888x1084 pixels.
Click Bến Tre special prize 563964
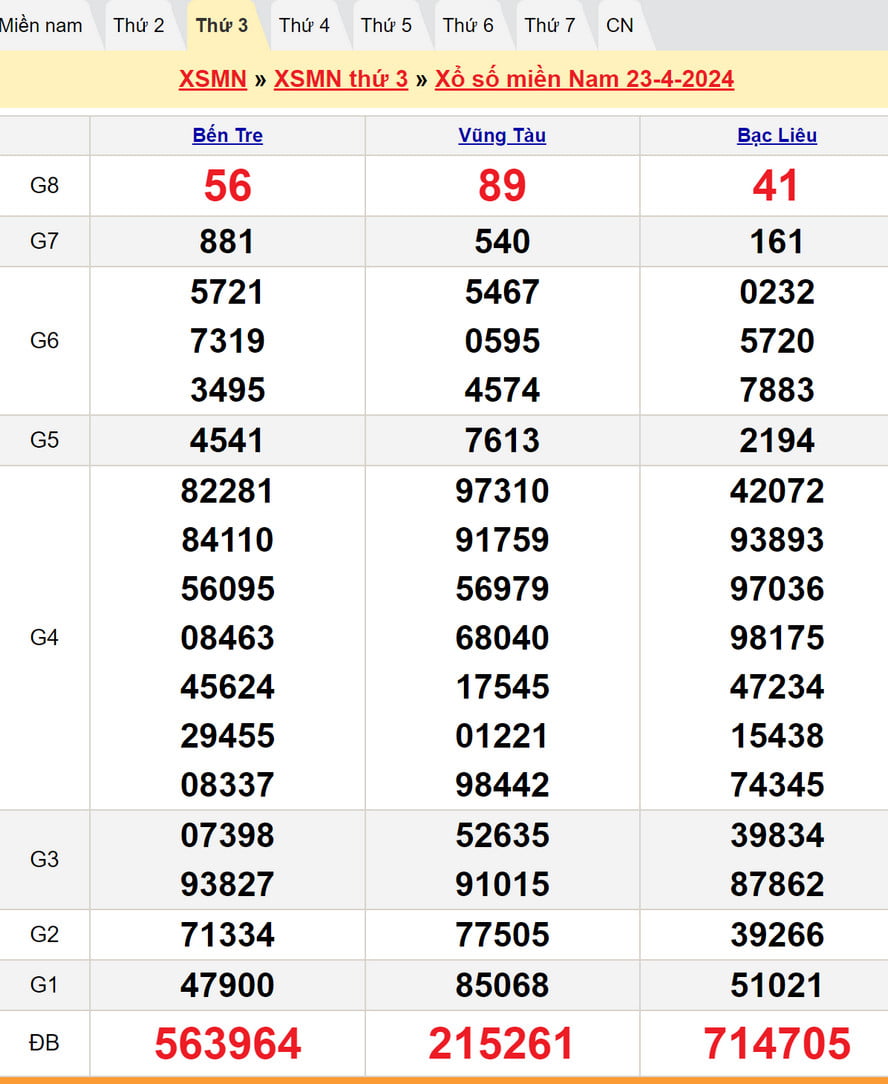click(227, 1044)
